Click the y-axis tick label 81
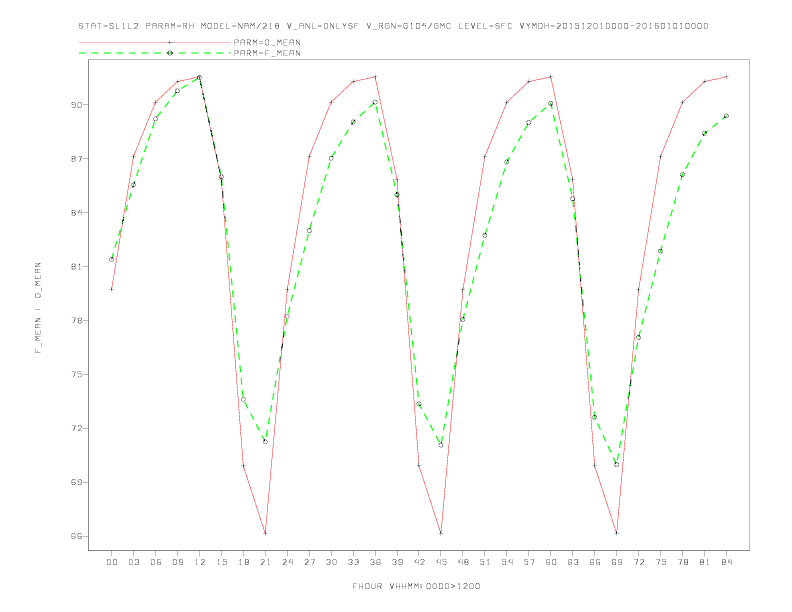The height and width of the screenshot is (612, 792). point(76,267)
